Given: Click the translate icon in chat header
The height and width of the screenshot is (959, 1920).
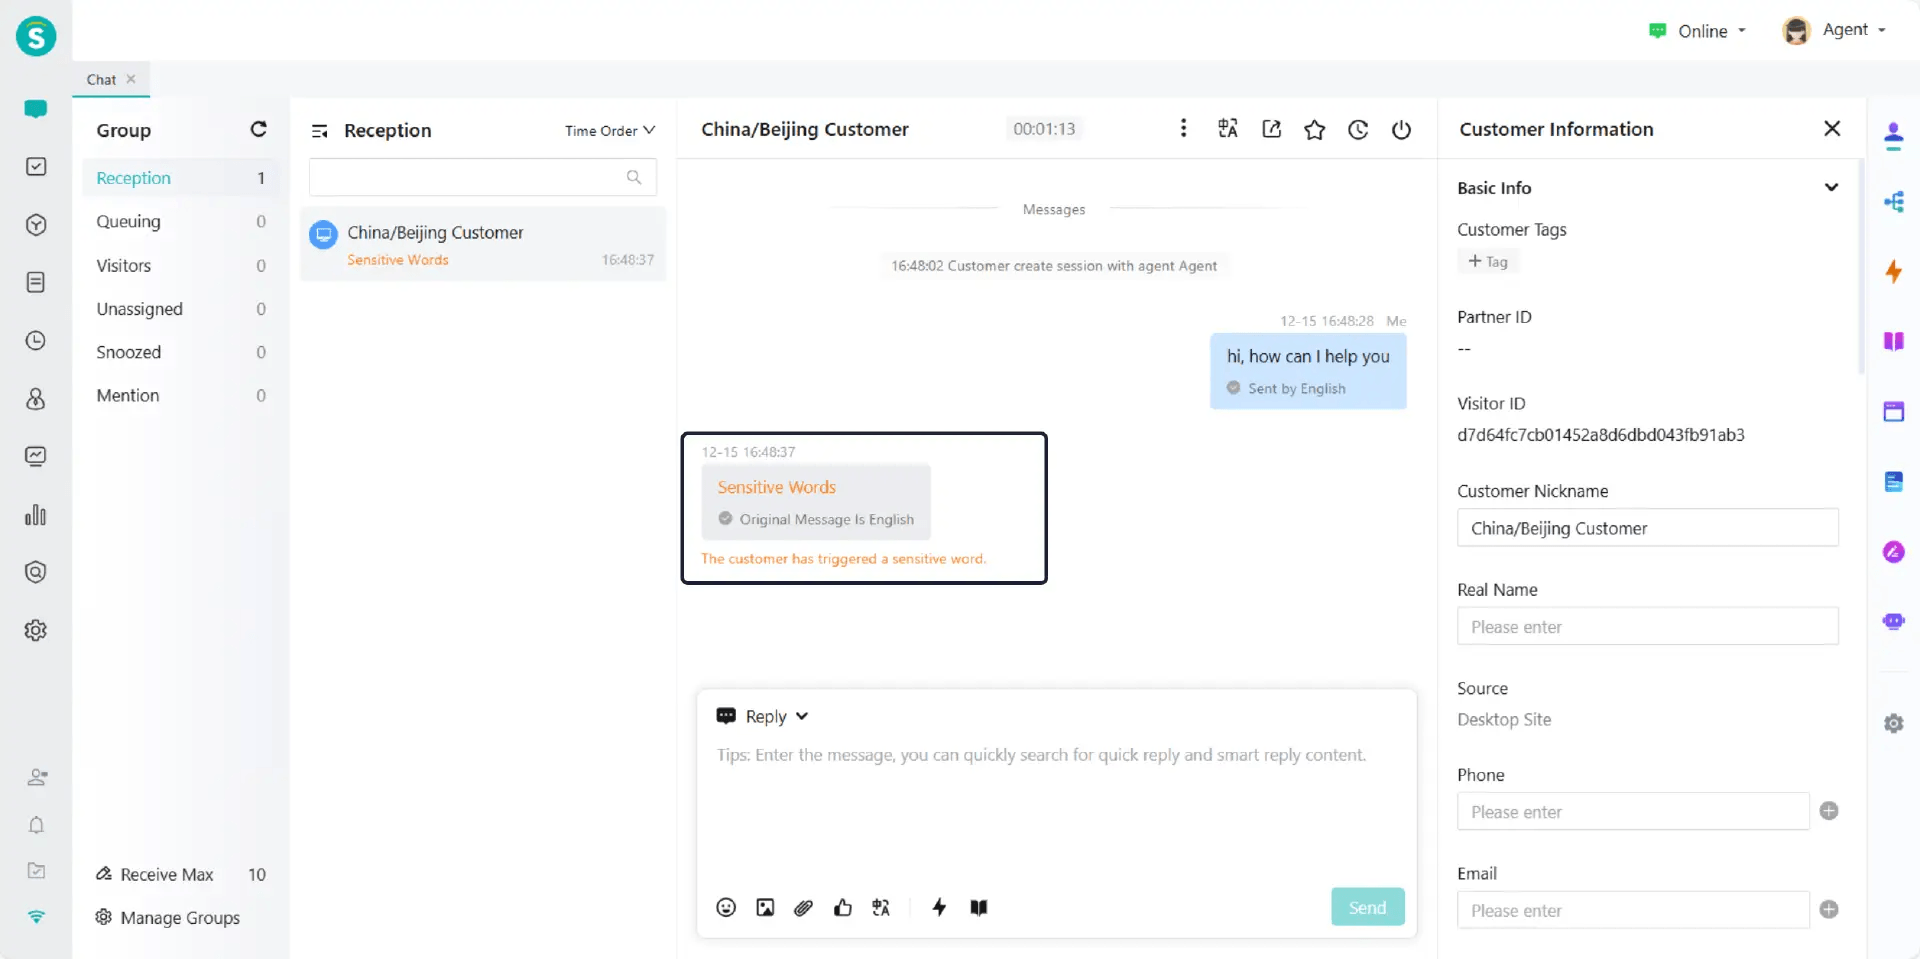Looking at the screenshot, I should point(1228,128).
